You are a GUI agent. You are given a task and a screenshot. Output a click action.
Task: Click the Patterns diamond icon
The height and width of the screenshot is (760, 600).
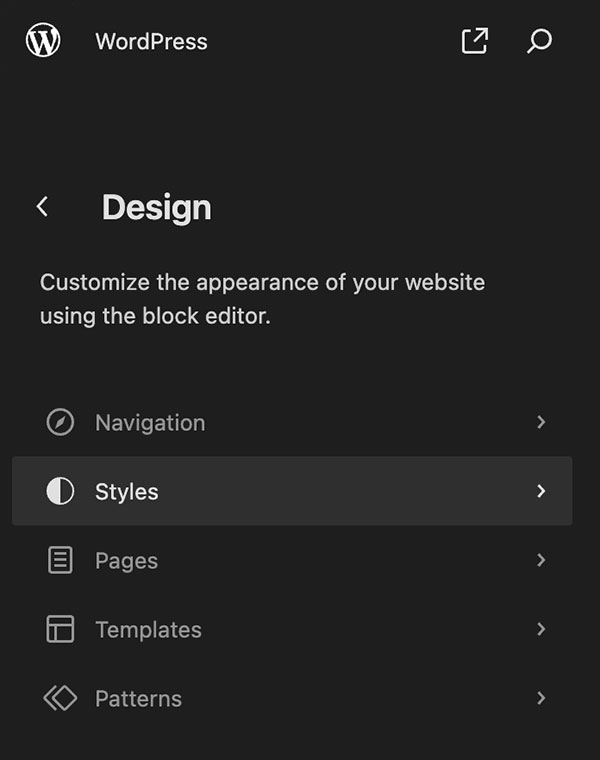[x=60, y=698]
